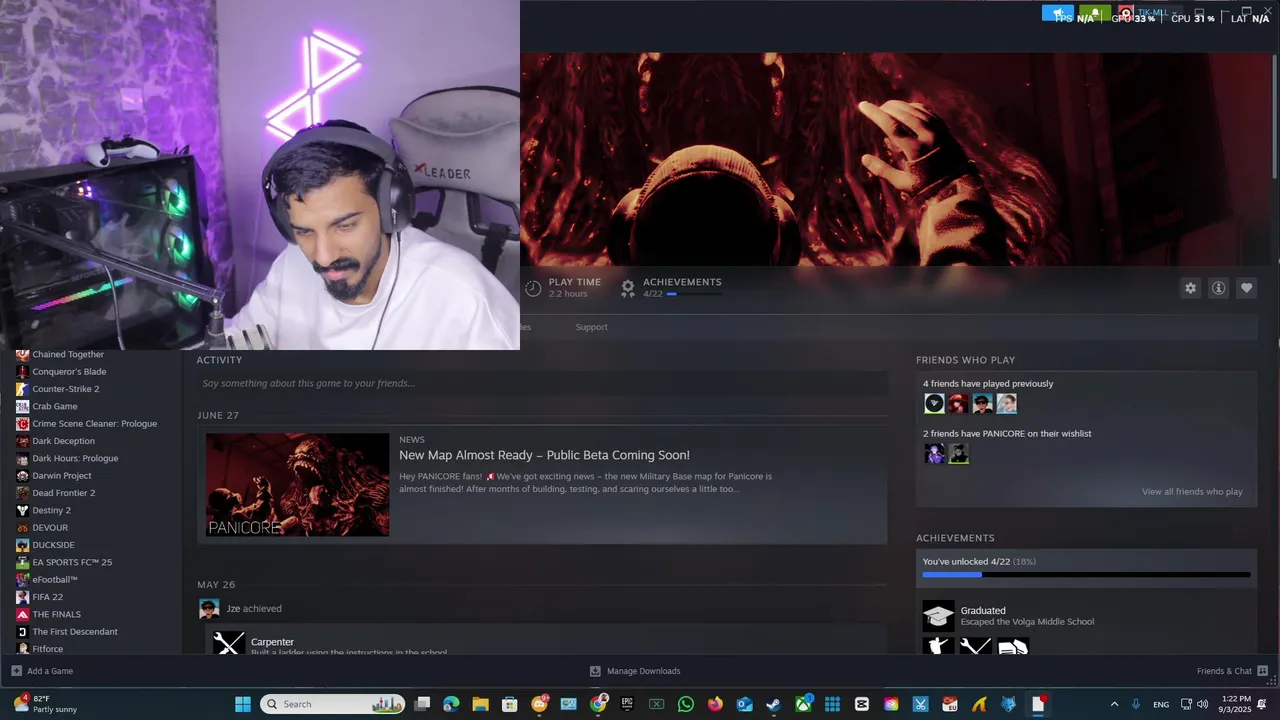Select Crime Scene Cleaner: Prologue in library
The image size is (1280, 720).
click(x=95, y=424)
